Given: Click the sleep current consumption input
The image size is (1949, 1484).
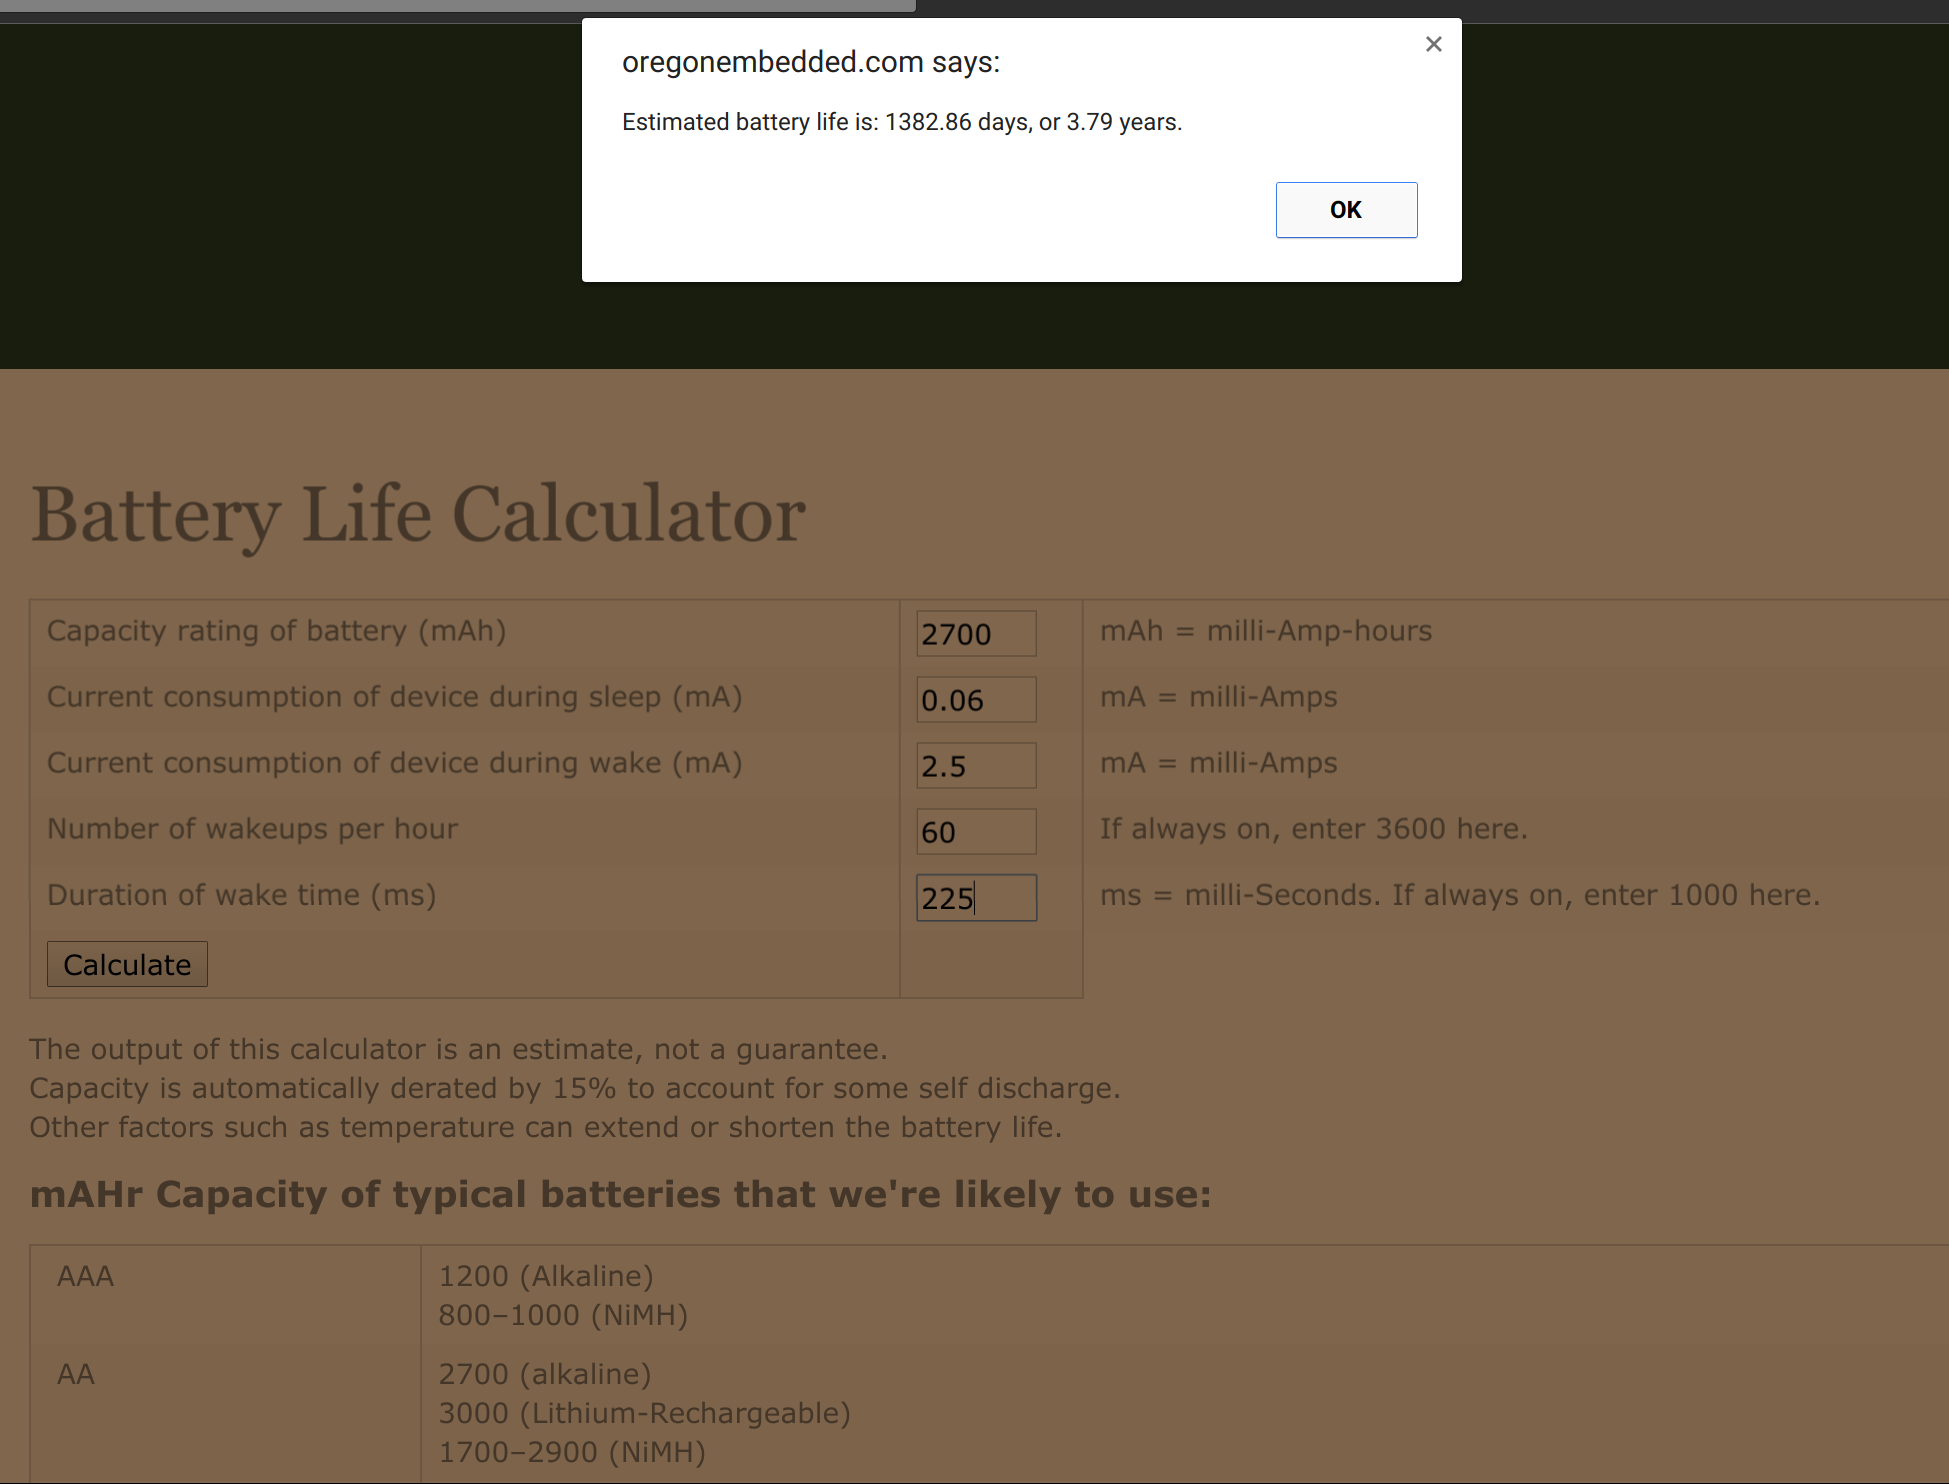Looking at the screenshot, I should pyautogui.click(x=974, y=699).
